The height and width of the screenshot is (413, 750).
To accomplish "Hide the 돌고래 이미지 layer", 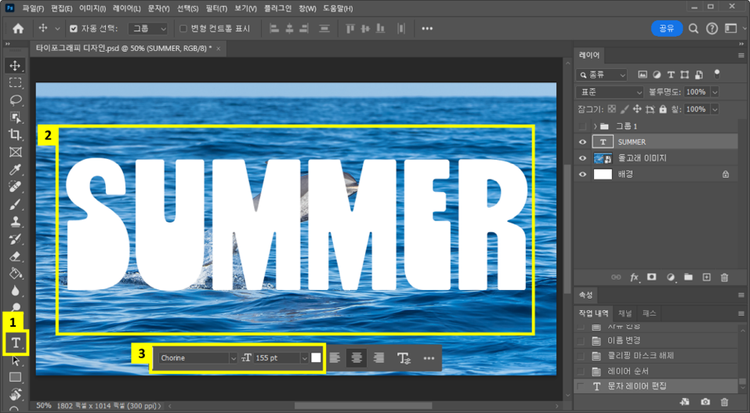I will 582,158.
